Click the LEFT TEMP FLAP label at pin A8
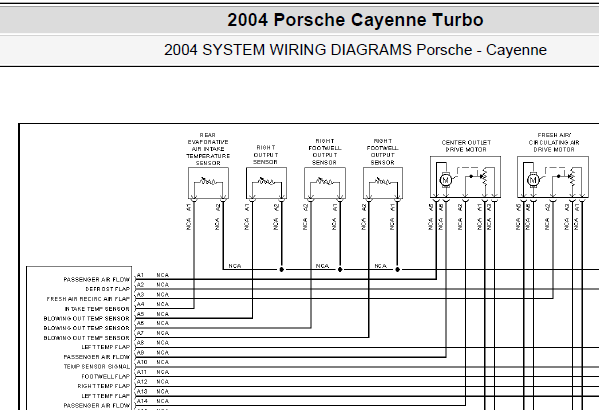 (x=106, y=347)
